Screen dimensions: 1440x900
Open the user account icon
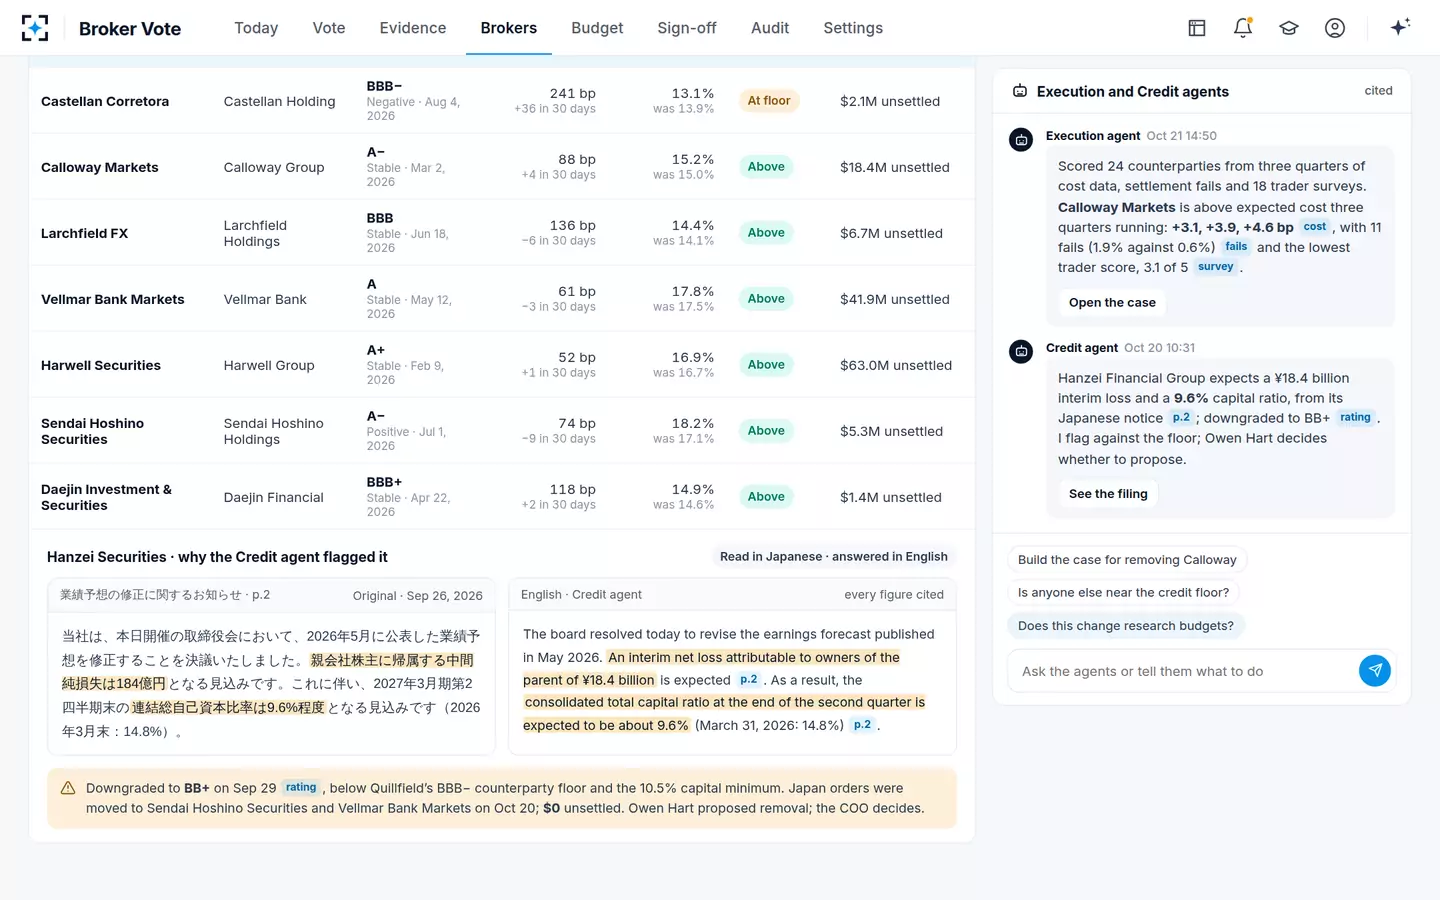click(x=1335, y=28)
